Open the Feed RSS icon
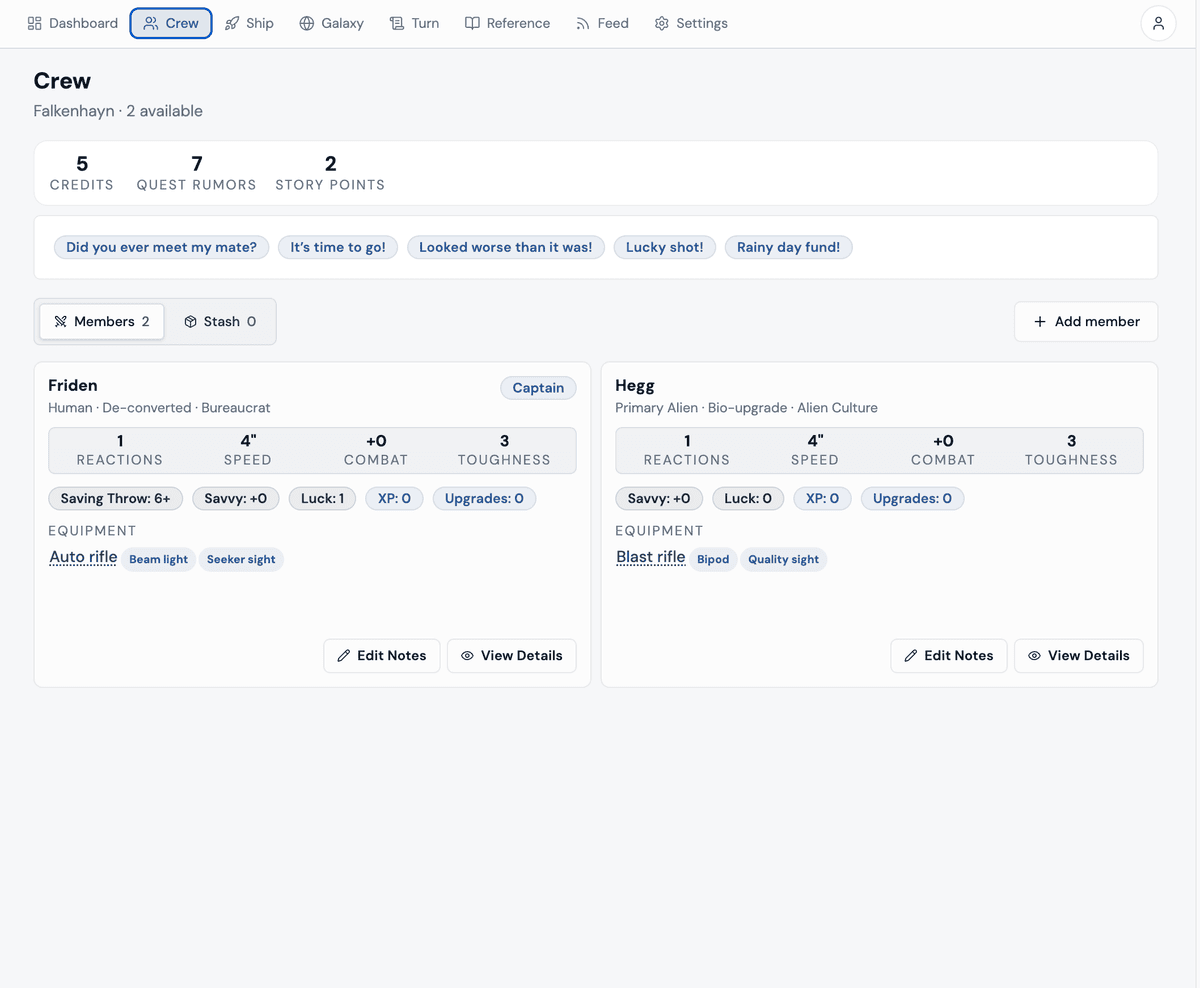 click(583, 23)
